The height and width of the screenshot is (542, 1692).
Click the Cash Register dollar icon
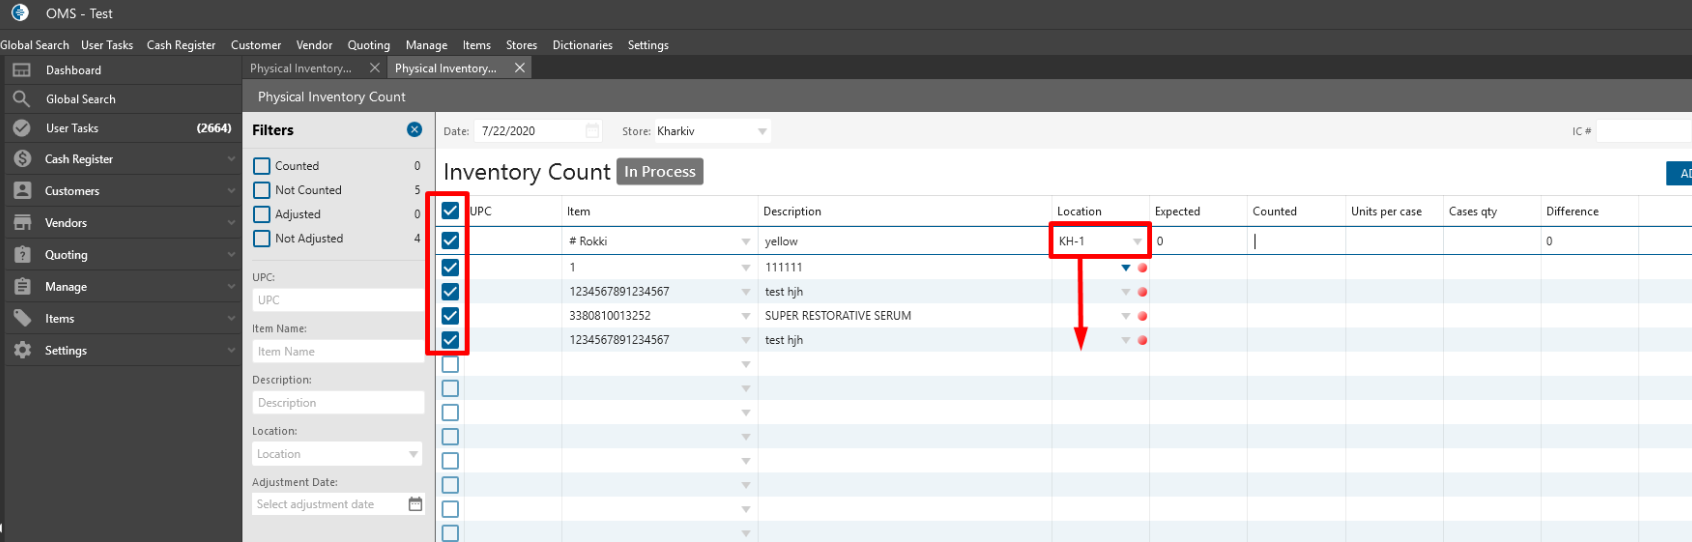click(x=21, y=159)
